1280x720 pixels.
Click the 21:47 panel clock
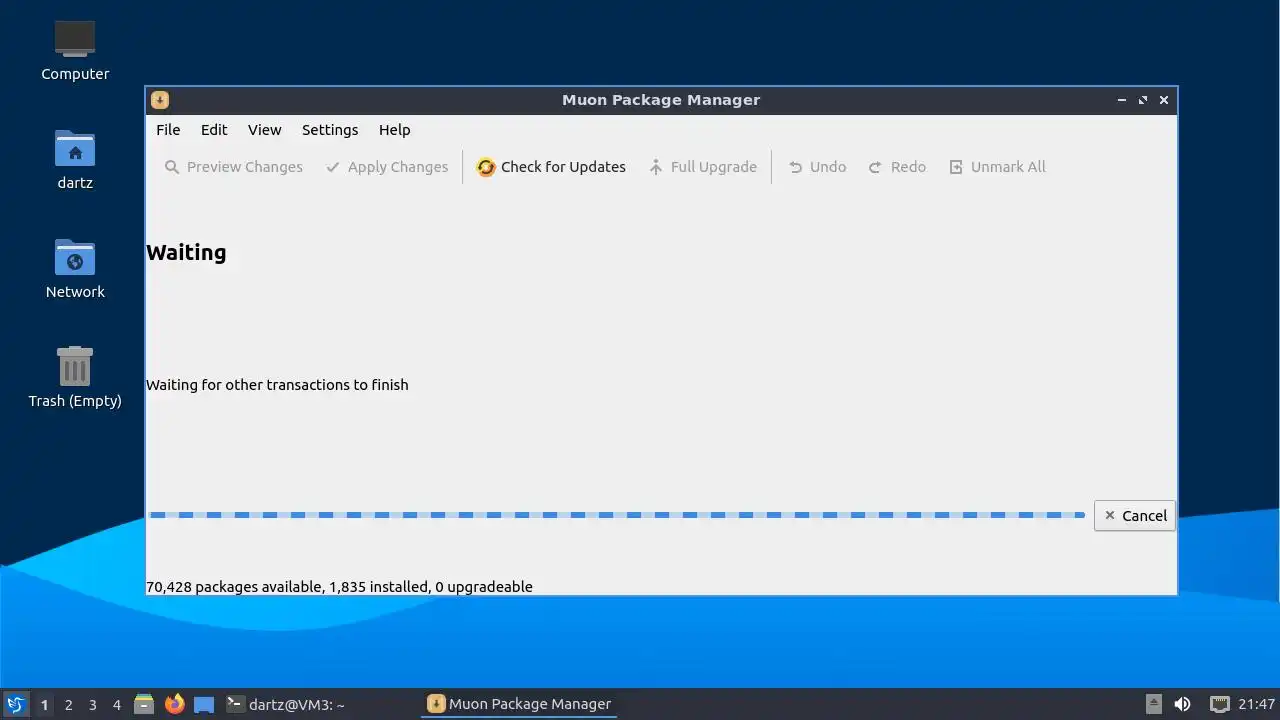(1256, 704)
